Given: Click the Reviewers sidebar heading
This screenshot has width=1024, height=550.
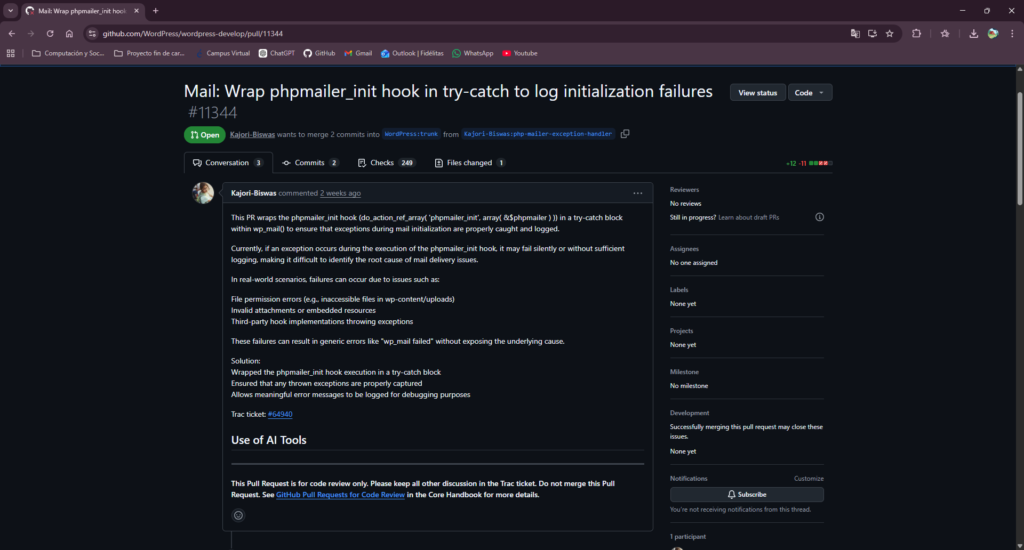Looking at the screenshot, I should (684, 189).
